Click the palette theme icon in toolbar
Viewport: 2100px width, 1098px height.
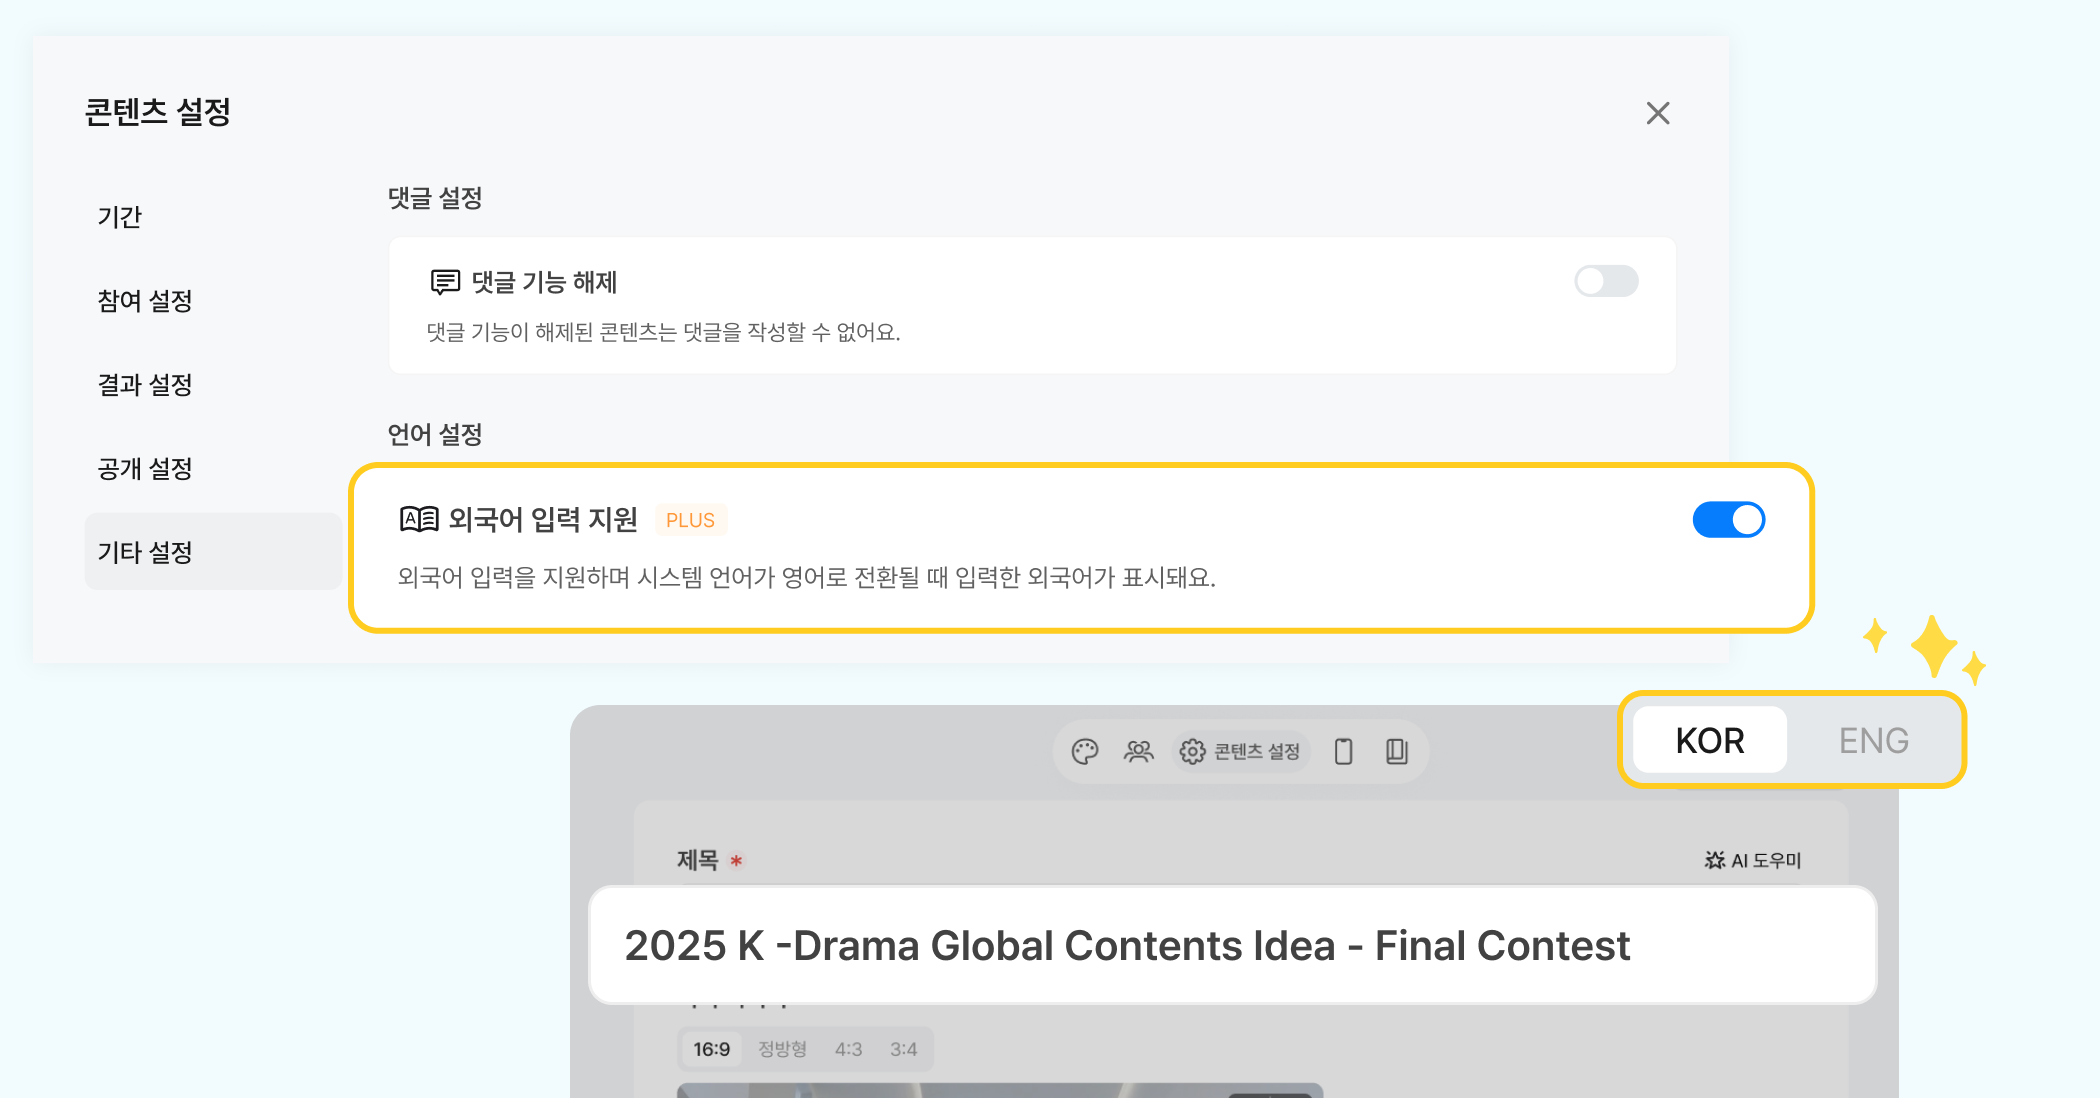click(x=1085, y=751)
